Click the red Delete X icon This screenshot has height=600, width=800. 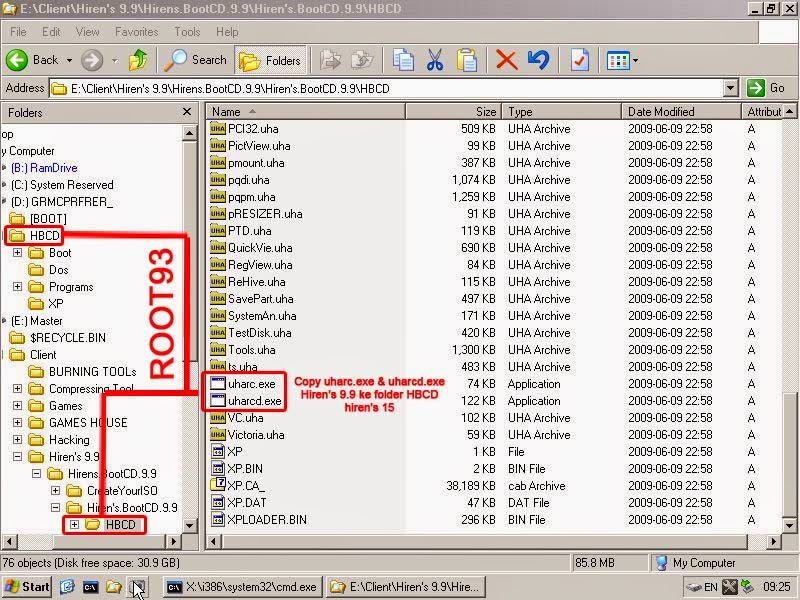click(506, 60)
